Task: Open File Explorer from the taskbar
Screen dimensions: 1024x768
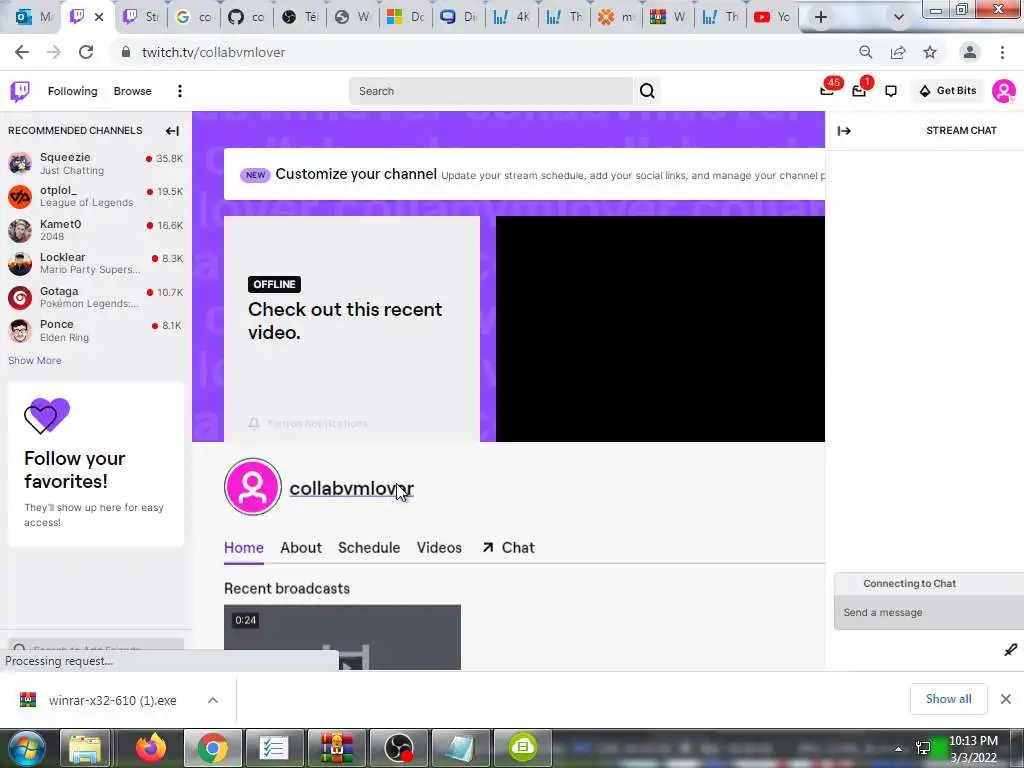Action: click(85, 748)
